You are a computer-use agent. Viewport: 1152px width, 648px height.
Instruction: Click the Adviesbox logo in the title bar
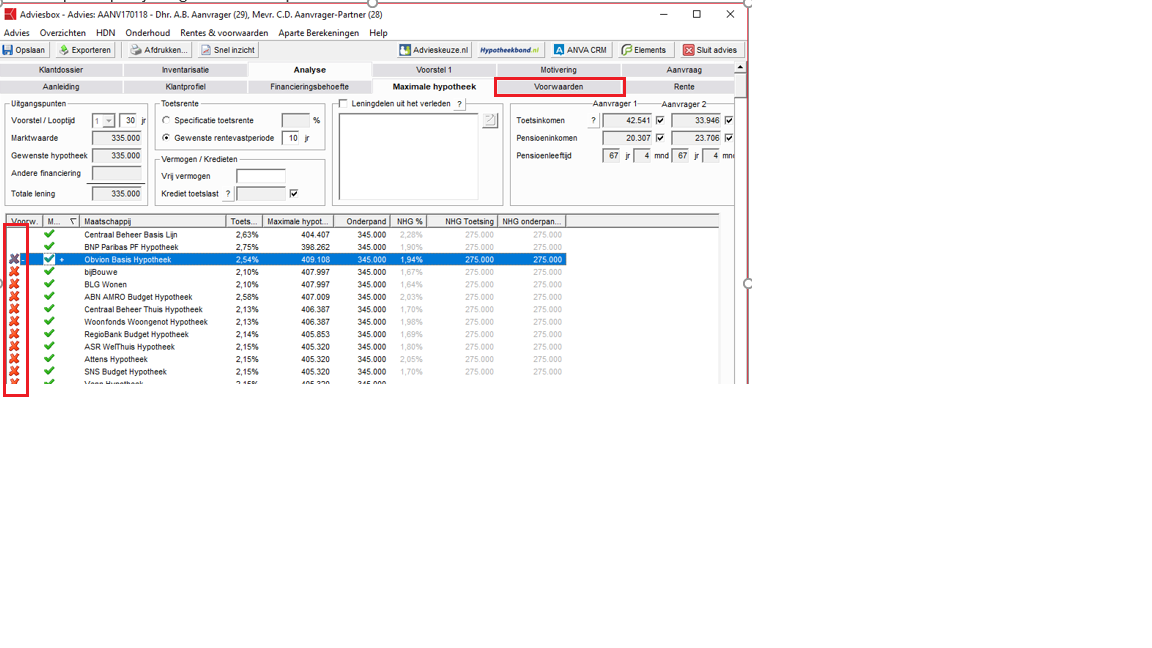pyautogui.click(x=10, y=14)
